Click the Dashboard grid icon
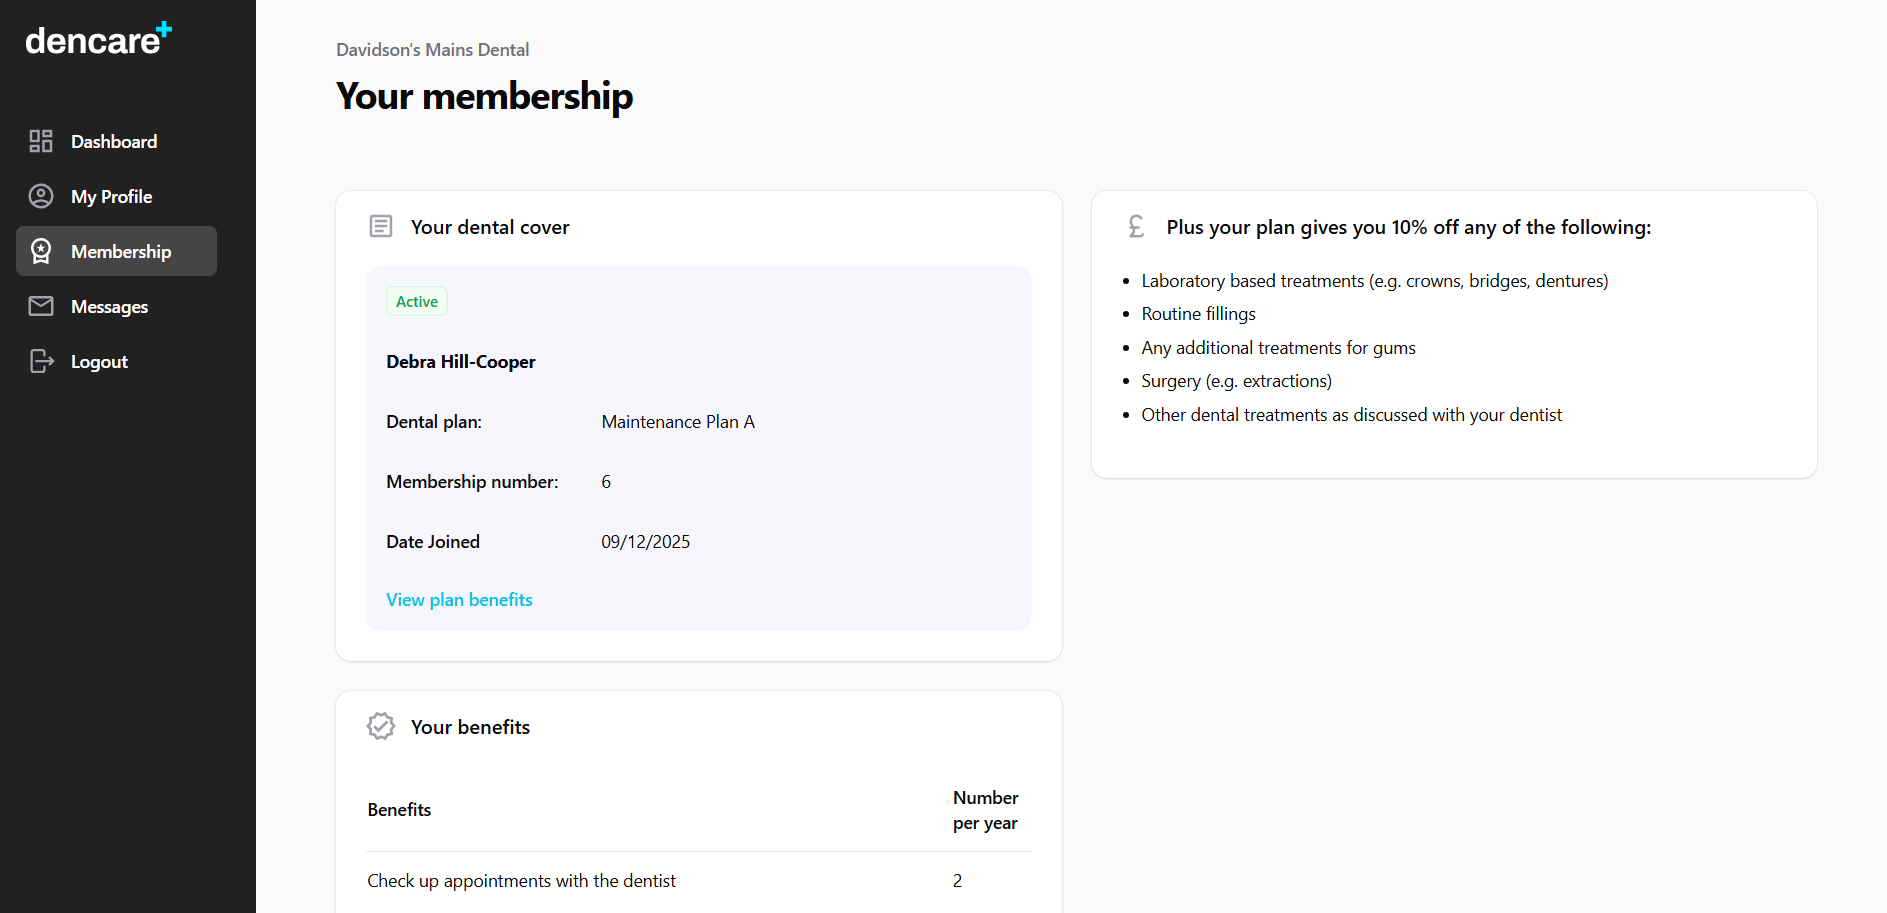This screenshot has width=1887, height=913. pos(41,141)
